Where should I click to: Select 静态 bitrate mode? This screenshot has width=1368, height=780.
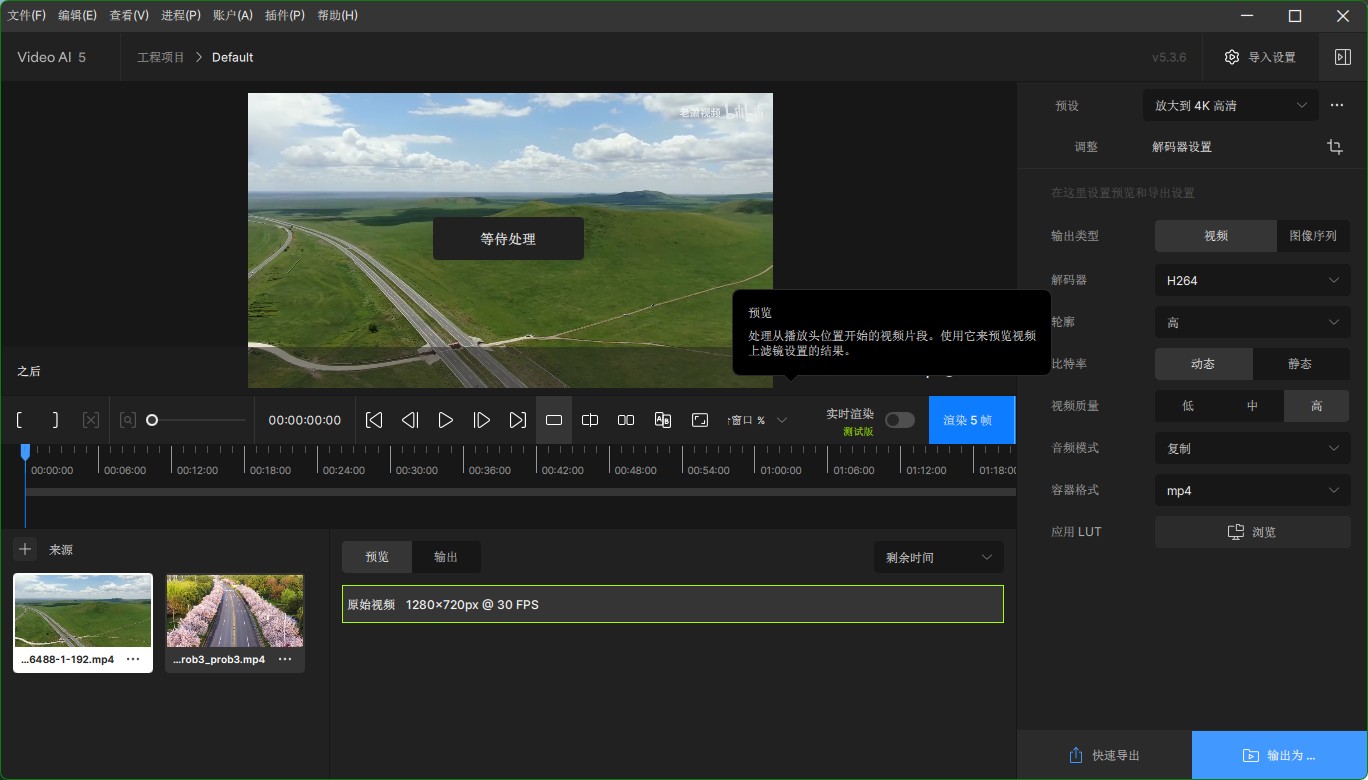pos(1300,364)
